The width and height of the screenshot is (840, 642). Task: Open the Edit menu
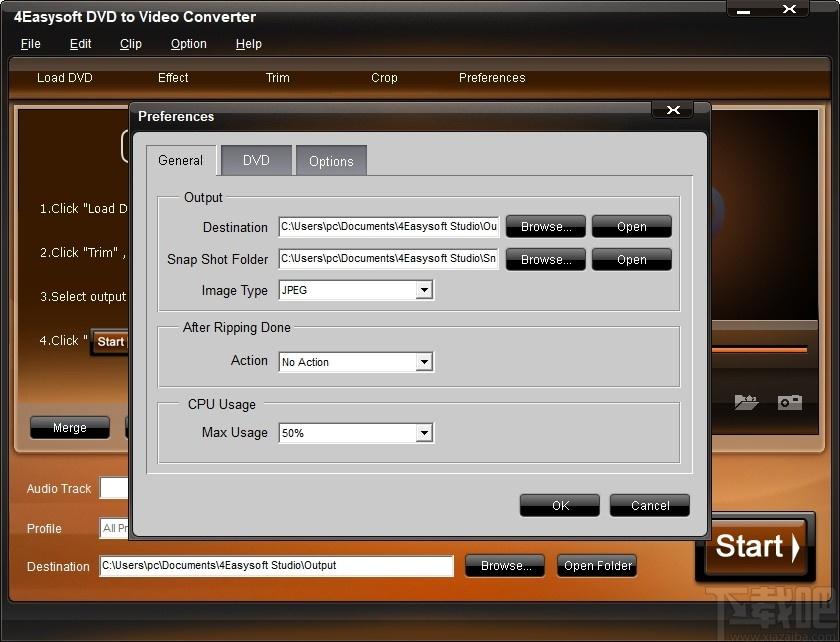pos(80,44)
